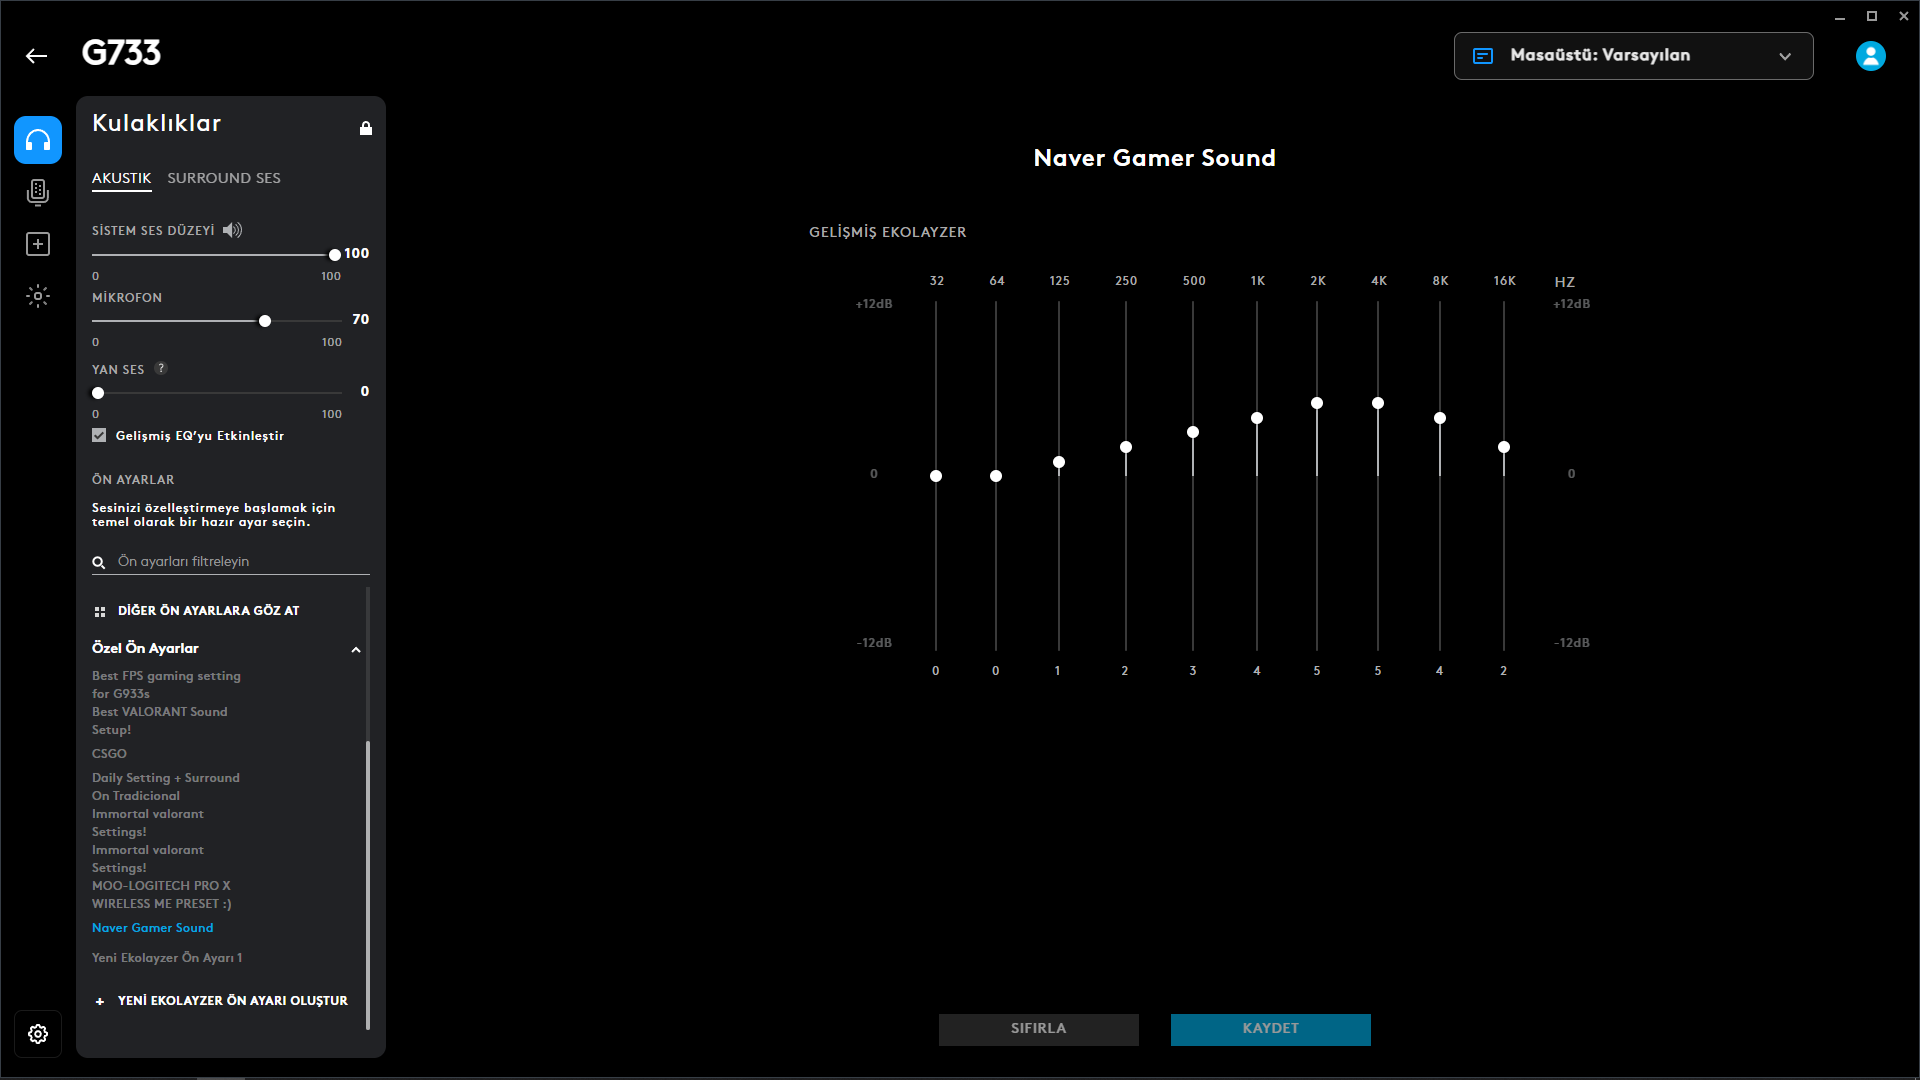Open the assignments plus-box sidebar icon
Viewport: 1920px width, 1080px height.
pos(38,244)
